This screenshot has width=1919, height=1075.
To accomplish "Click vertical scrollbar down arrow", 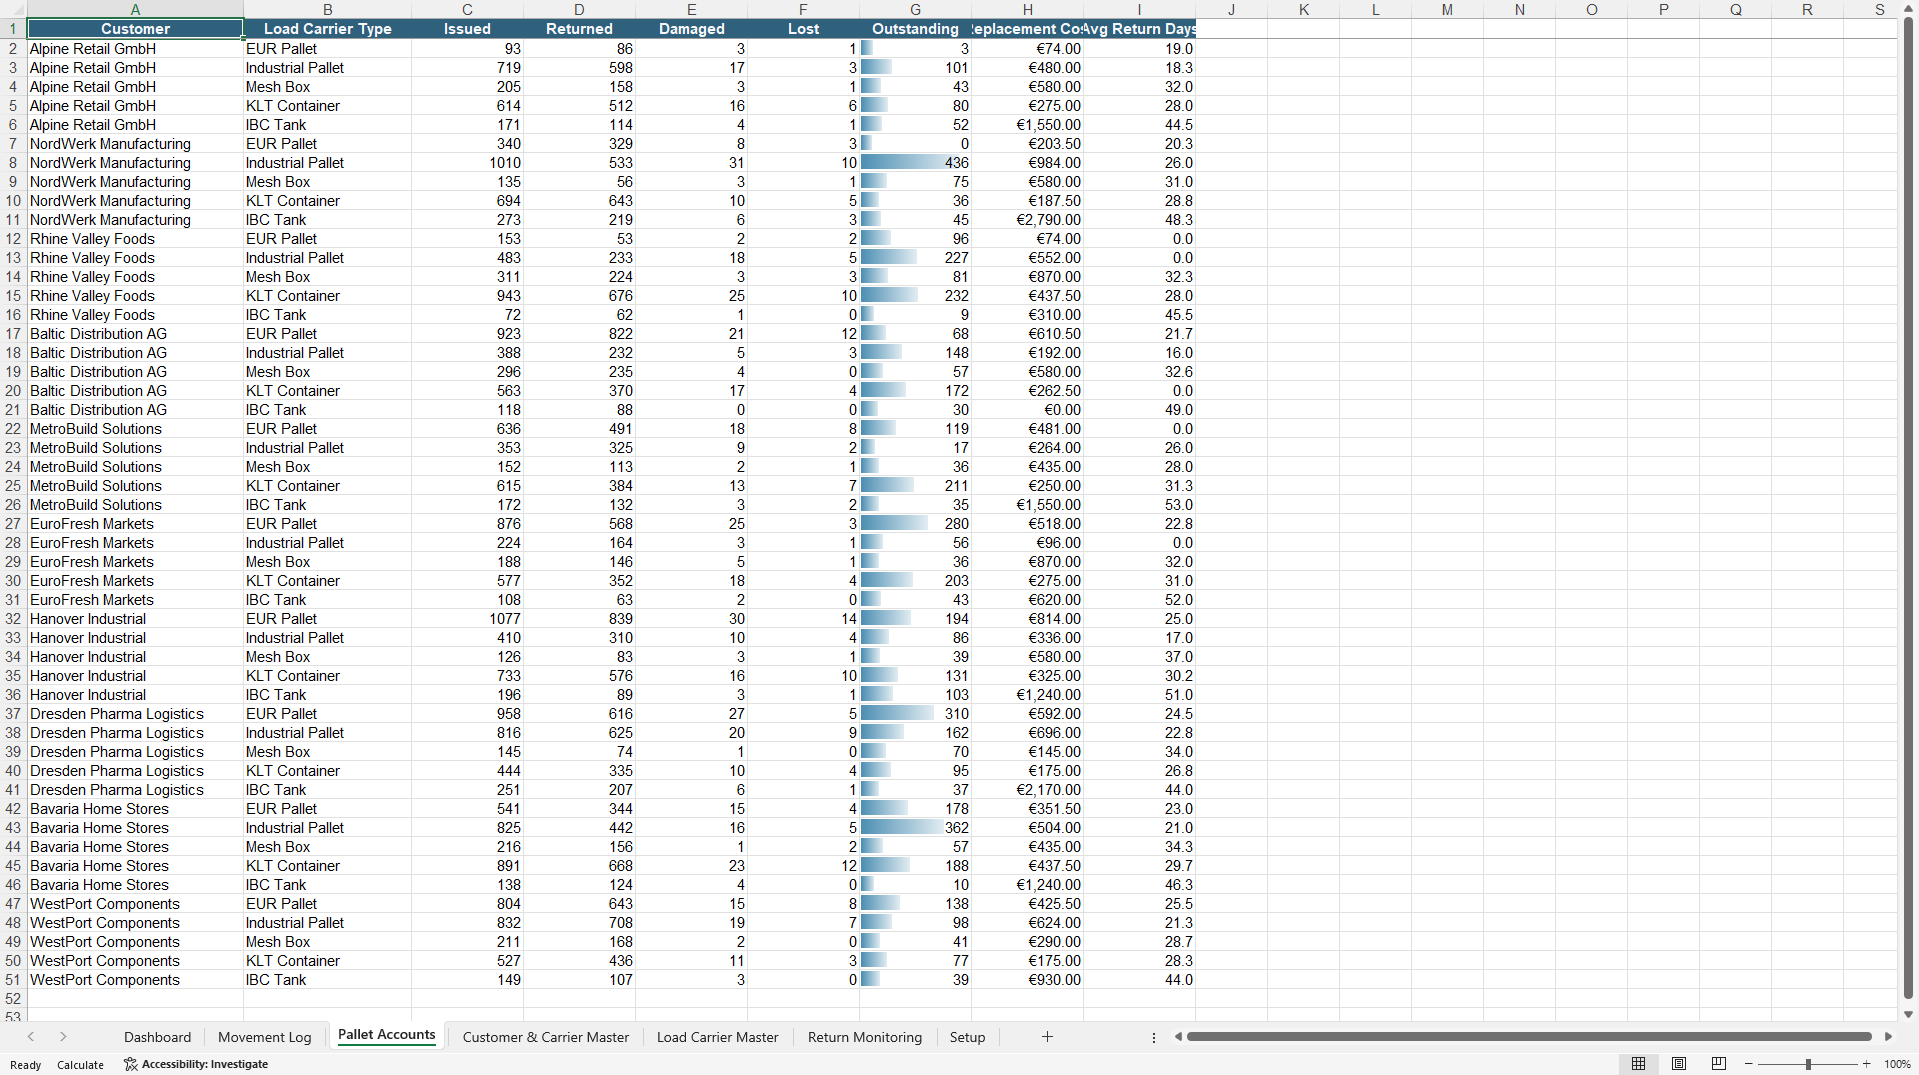I will [x=1908, y=1014].
